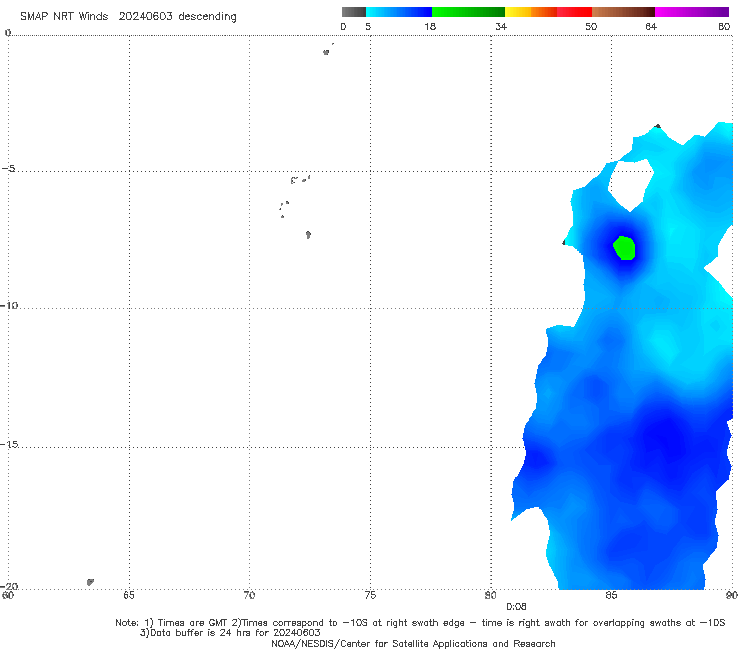Click the latitude axis label "-10"

pyautogui.click(x=9, y=305)
